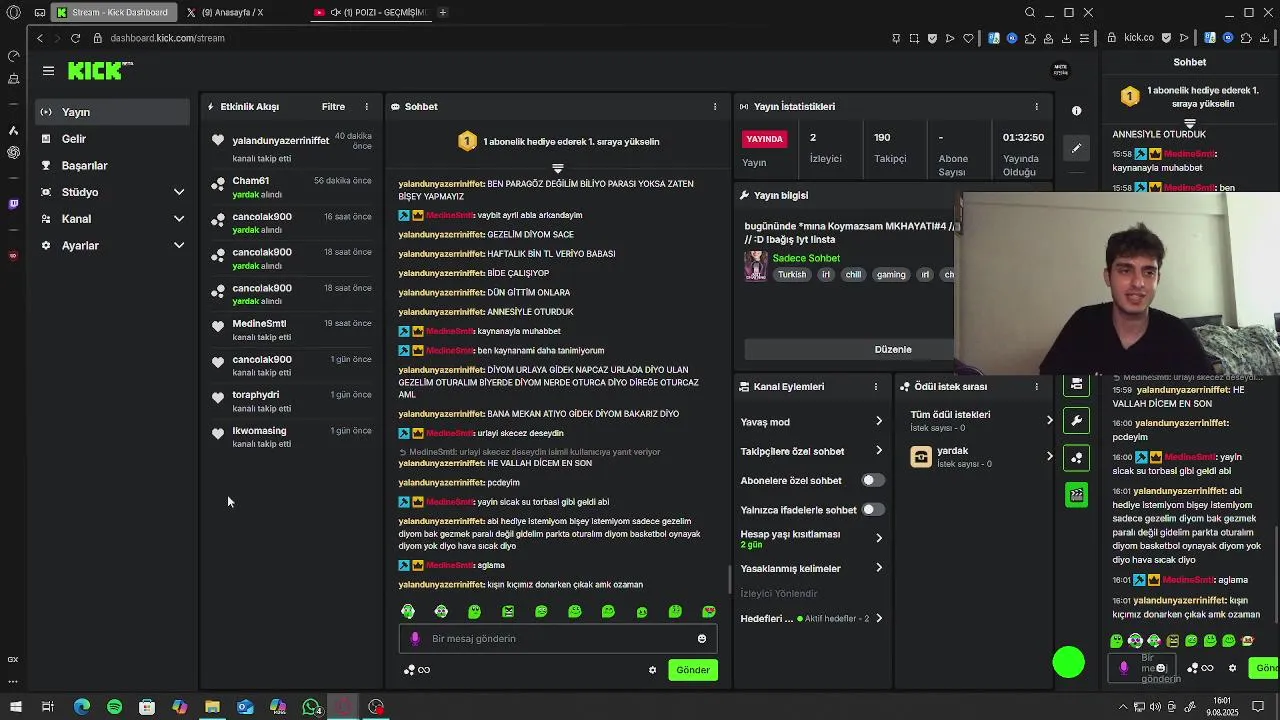Select Gelir in the sidebar
The width and height of the screenshot is (1280, 720).
coord(112,139)
